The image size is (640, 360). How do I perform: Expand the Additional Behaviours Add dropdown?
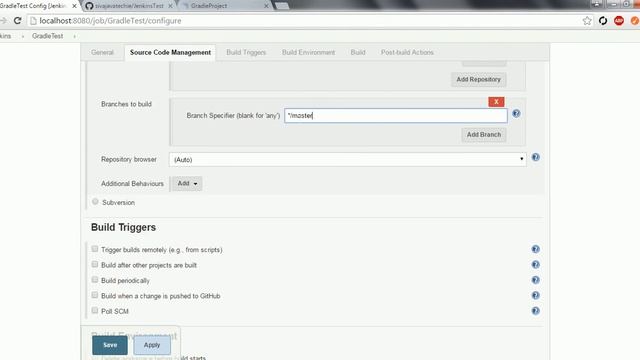coord(187,184)
